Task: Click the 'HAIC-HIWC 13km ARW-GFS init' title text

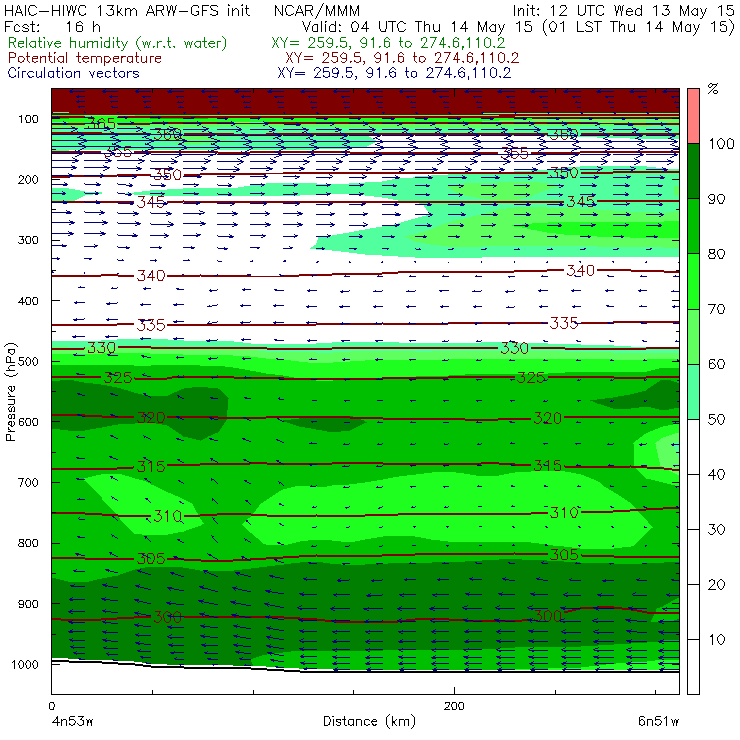Action: click(126, 10)
